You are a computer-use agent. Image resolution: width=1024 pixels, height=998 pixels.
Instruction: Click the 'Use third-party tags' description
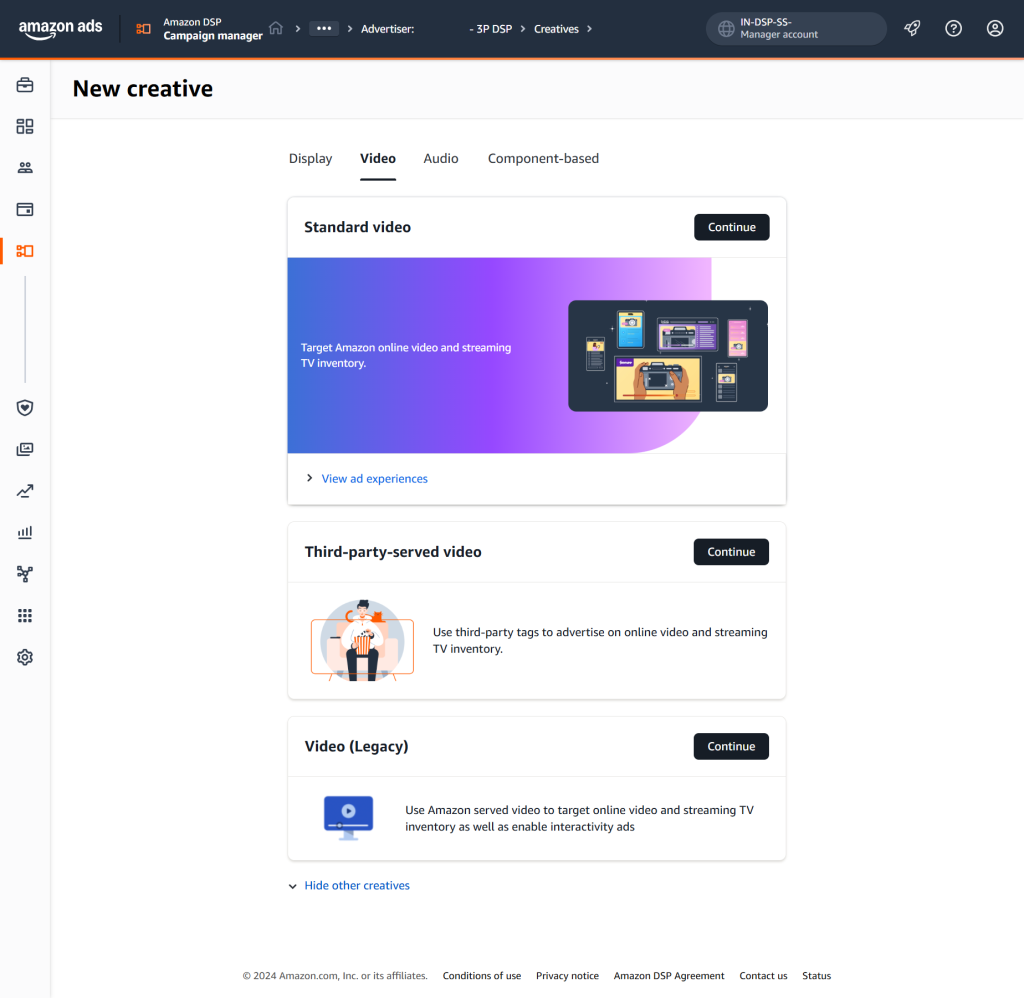(x=600, y=640)
